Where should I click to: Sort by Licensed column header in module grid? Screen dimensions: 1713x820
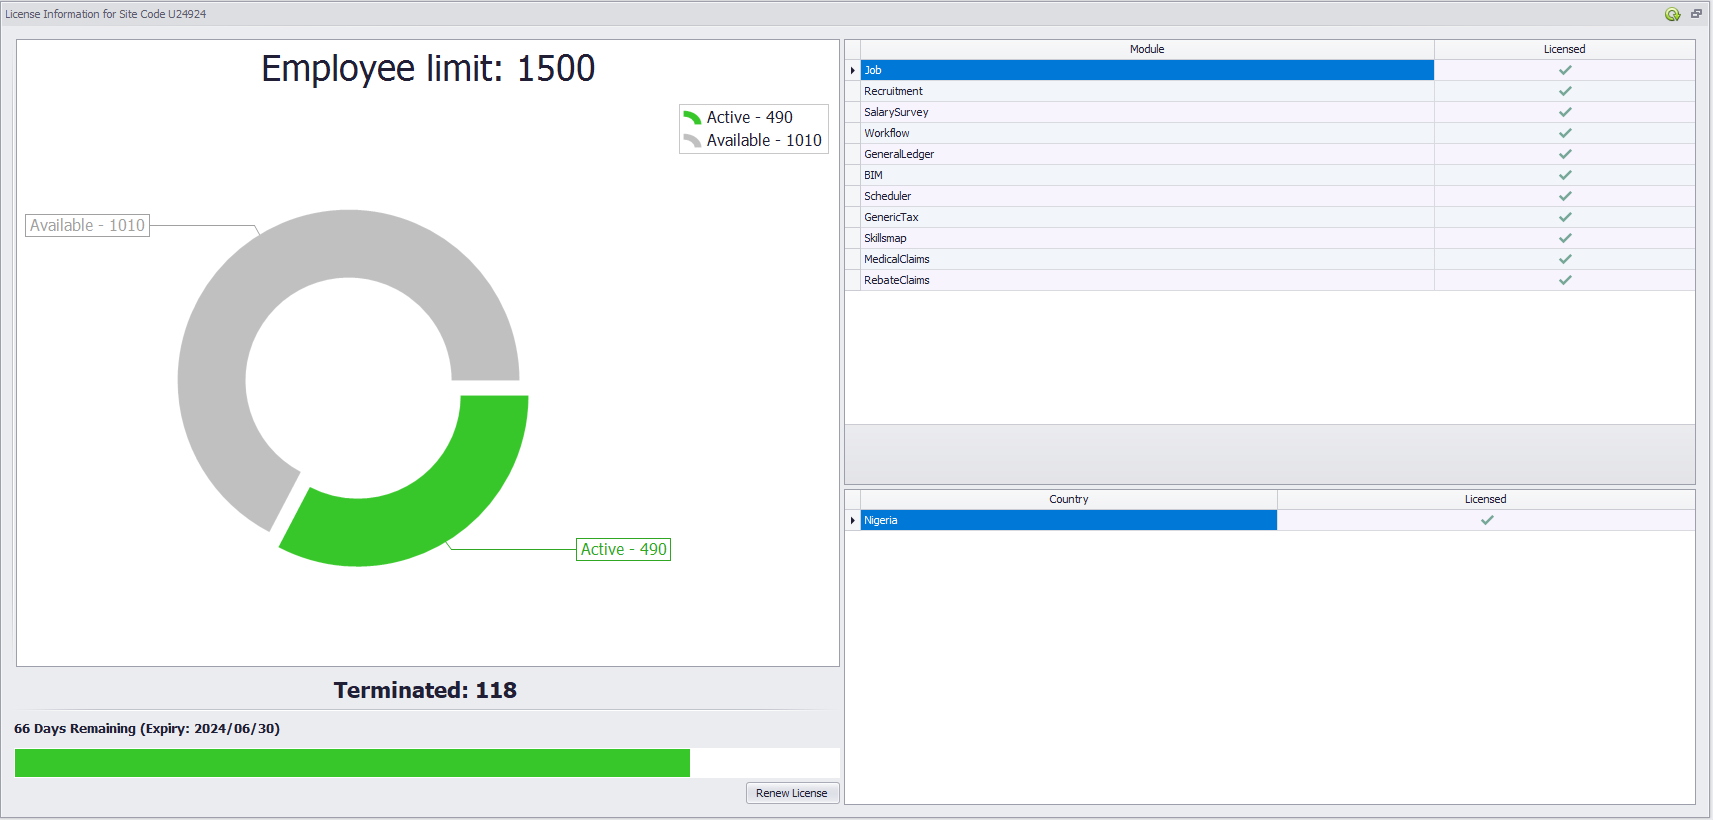(1564, 49)
